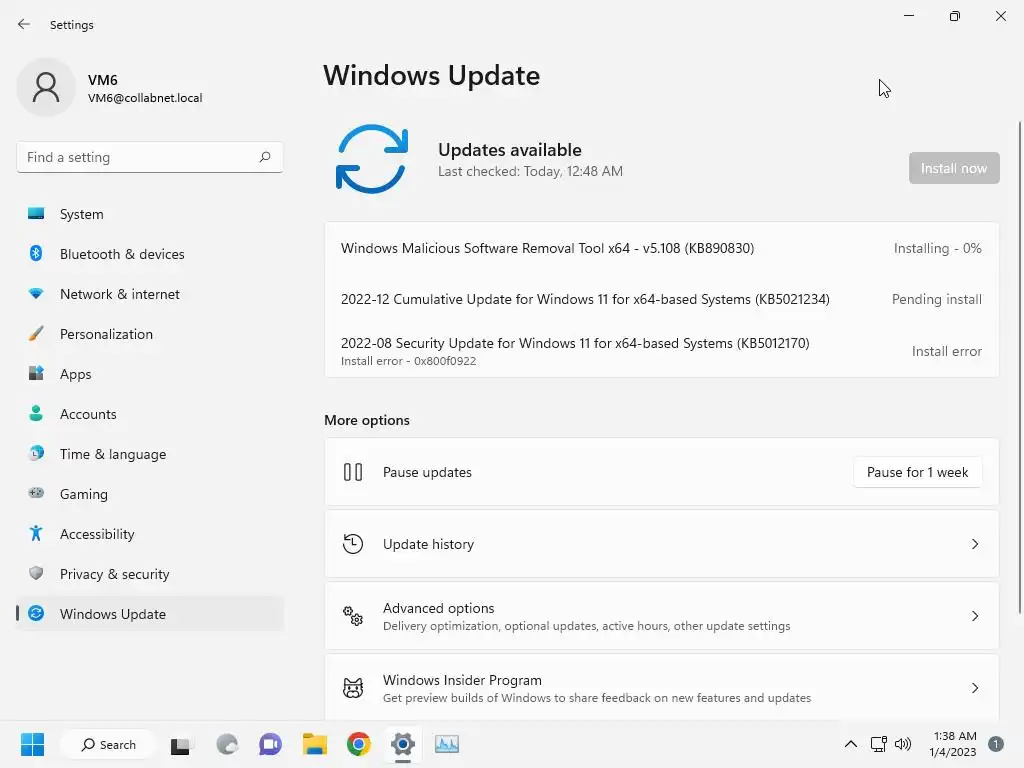Expand Windows Insider Program via its chevron
Screen dimensions: 1024x768
(974, 688)
